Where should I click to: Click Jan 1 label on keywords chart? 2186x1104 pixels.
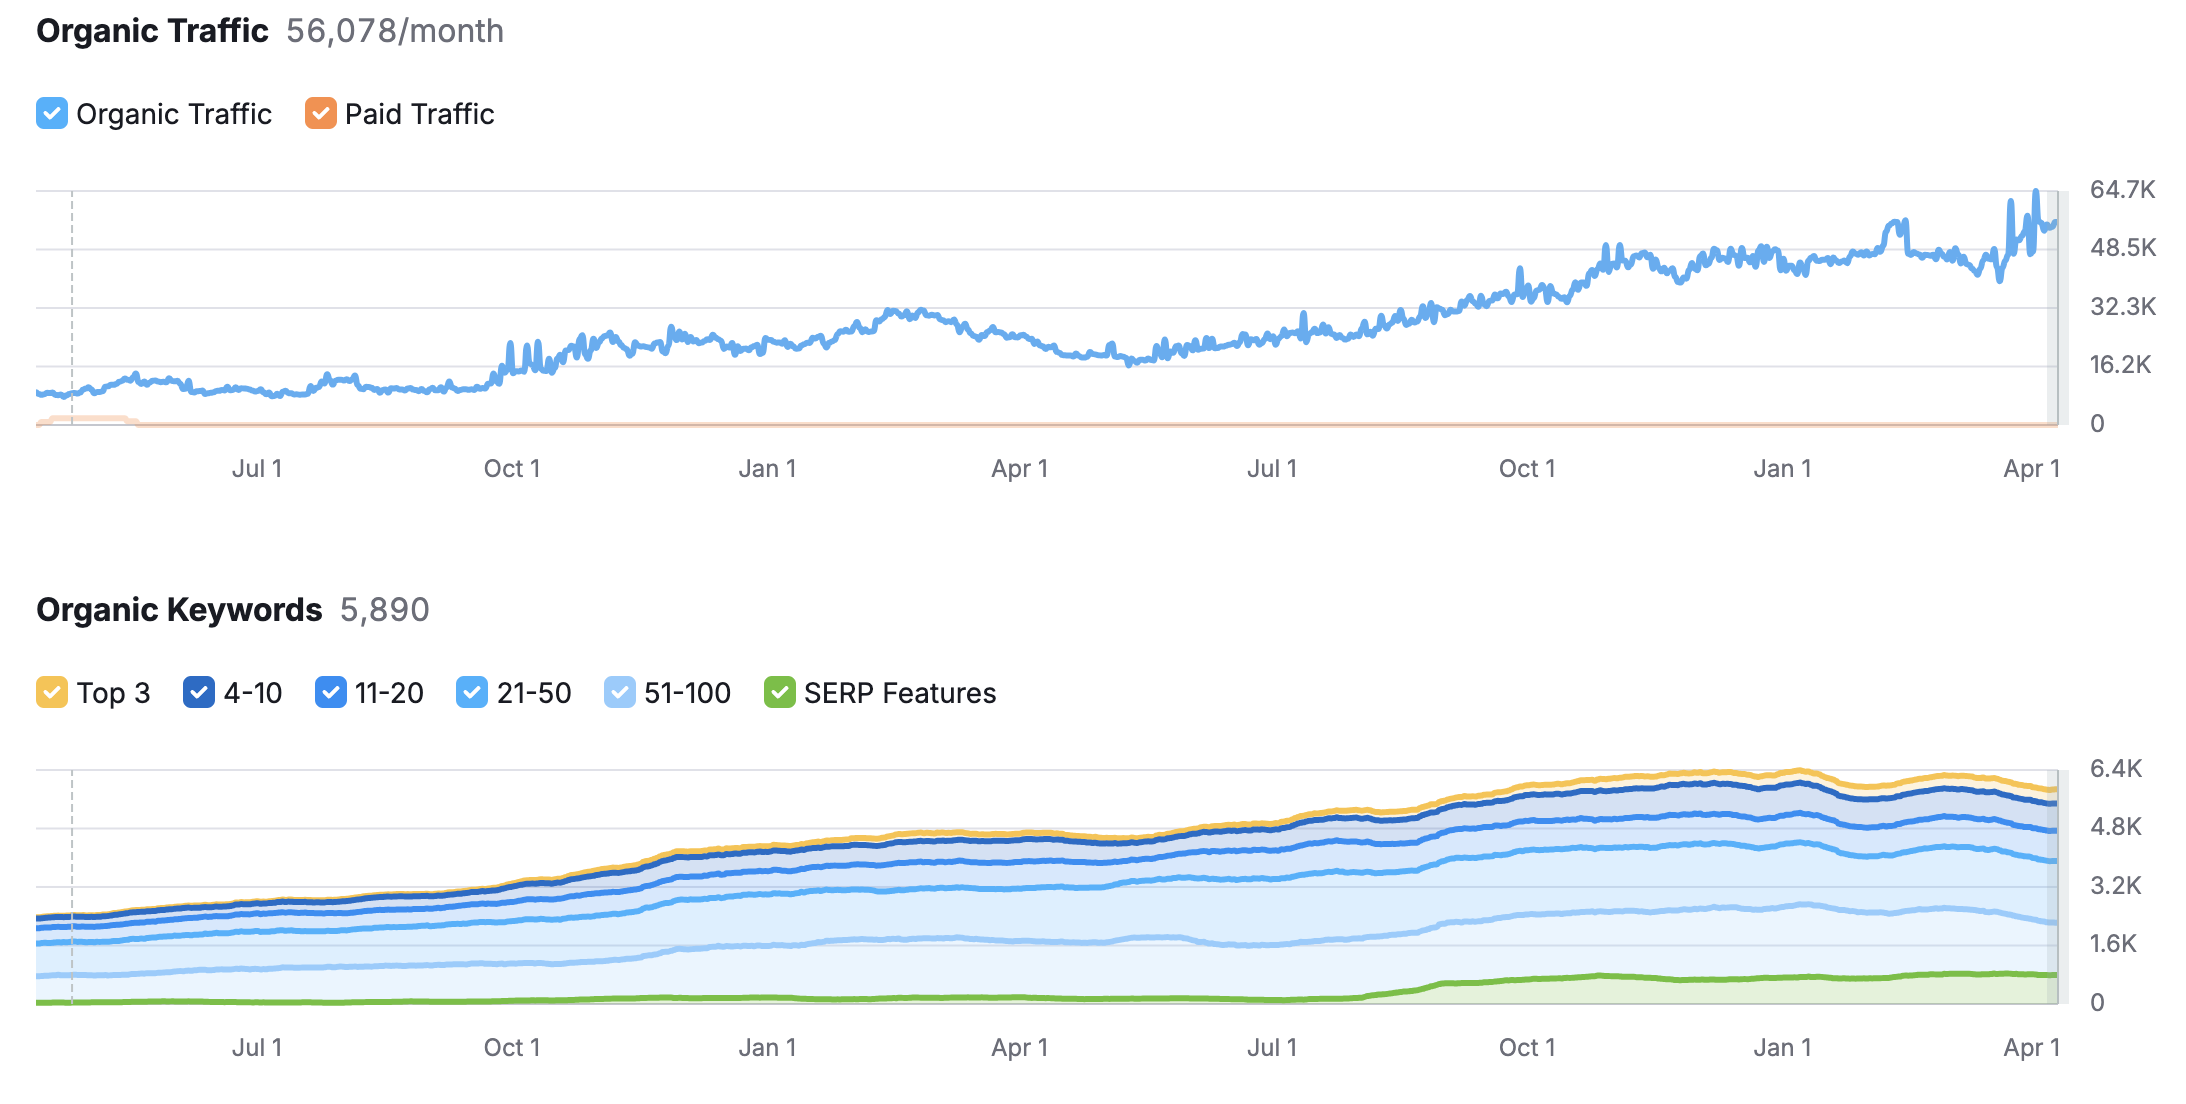[x=767, y=1047]
